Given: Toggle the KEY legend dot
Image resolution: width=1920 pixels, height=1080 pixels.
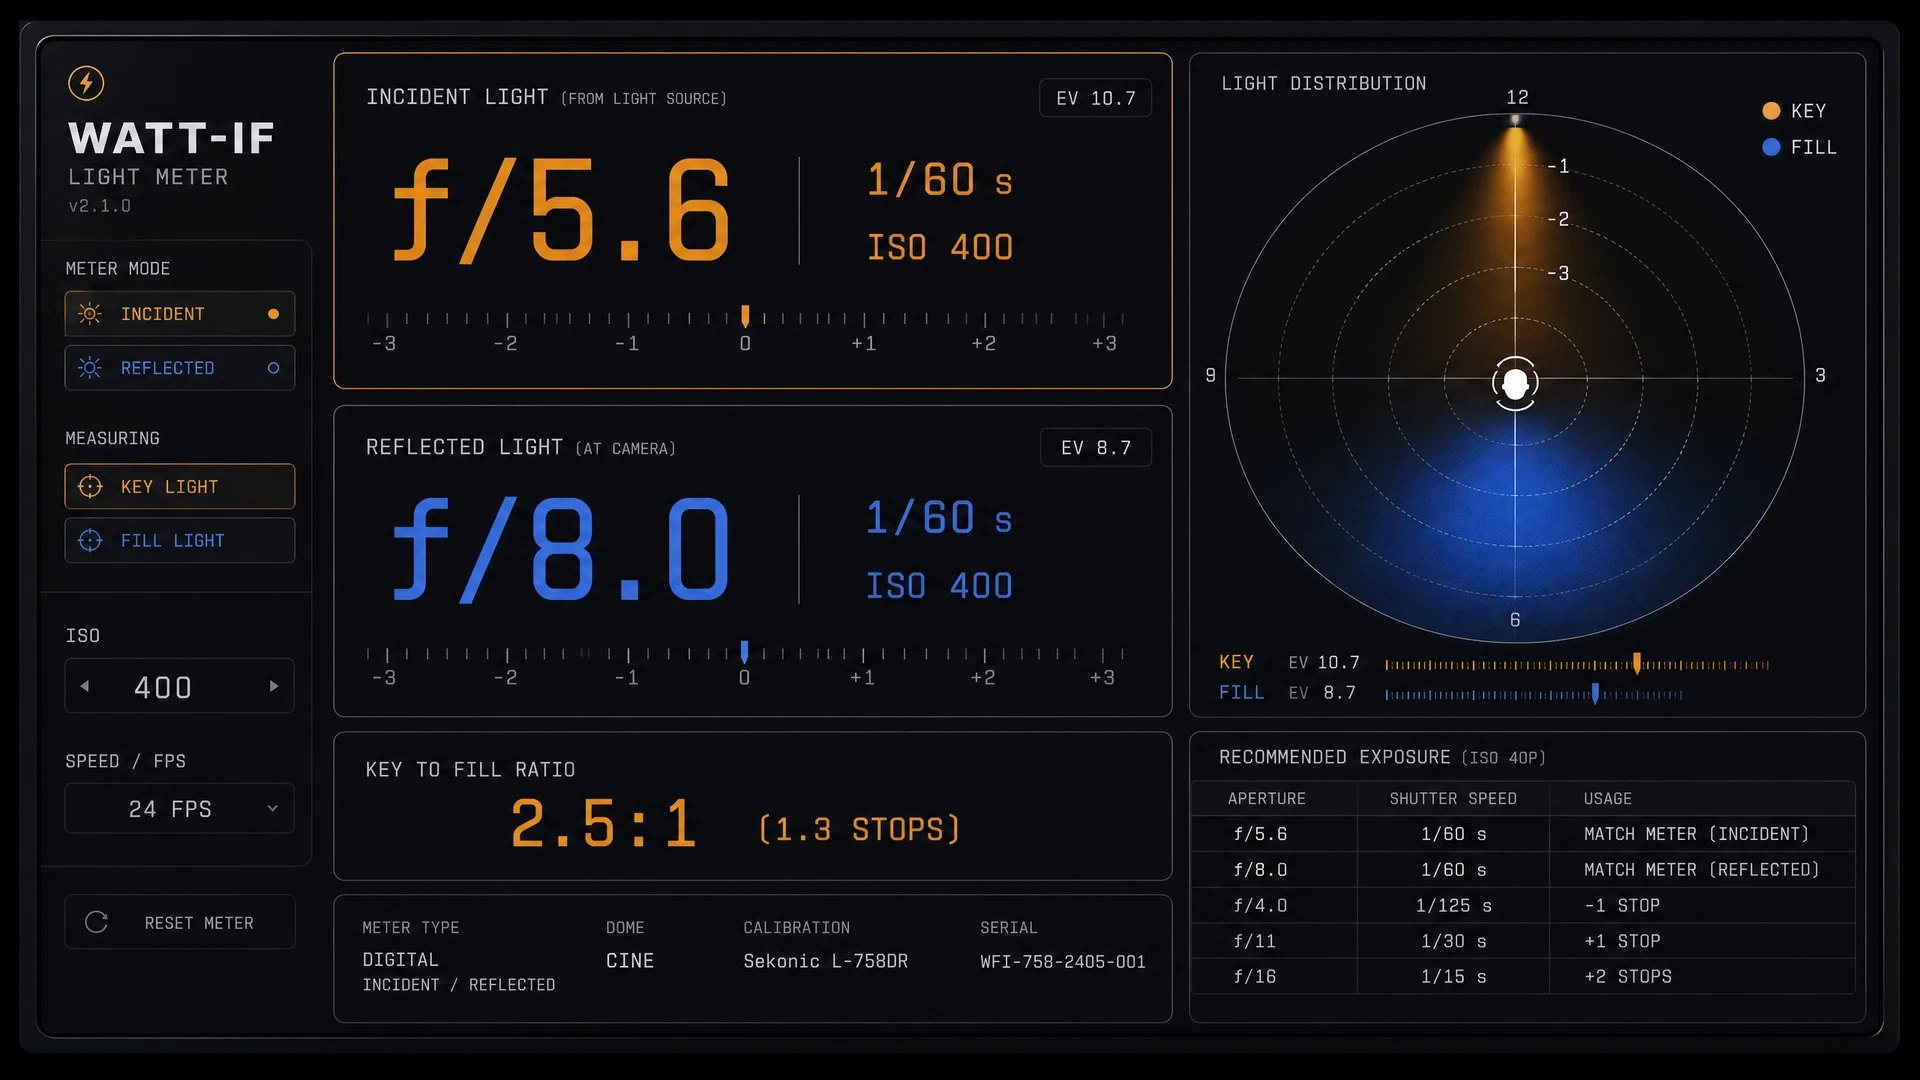Looking at the screenshot, I should pos(1771,111).
